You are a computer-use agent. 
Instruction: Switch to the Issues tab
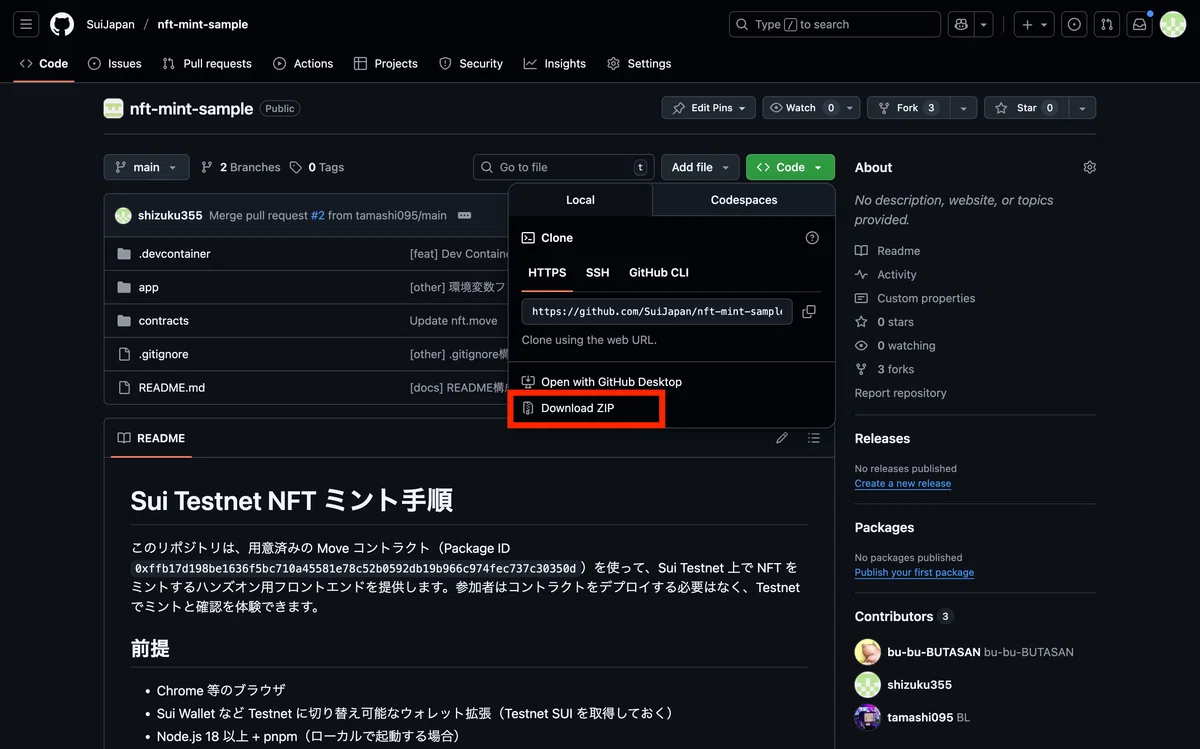(x=115, y=63)
